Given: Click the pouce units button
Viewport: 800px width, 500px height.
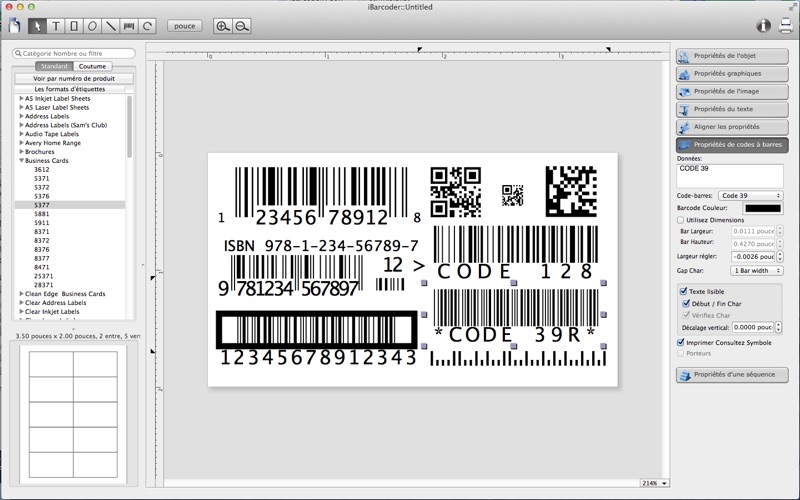Looking at the screenshot, I should tap(185, 26).
